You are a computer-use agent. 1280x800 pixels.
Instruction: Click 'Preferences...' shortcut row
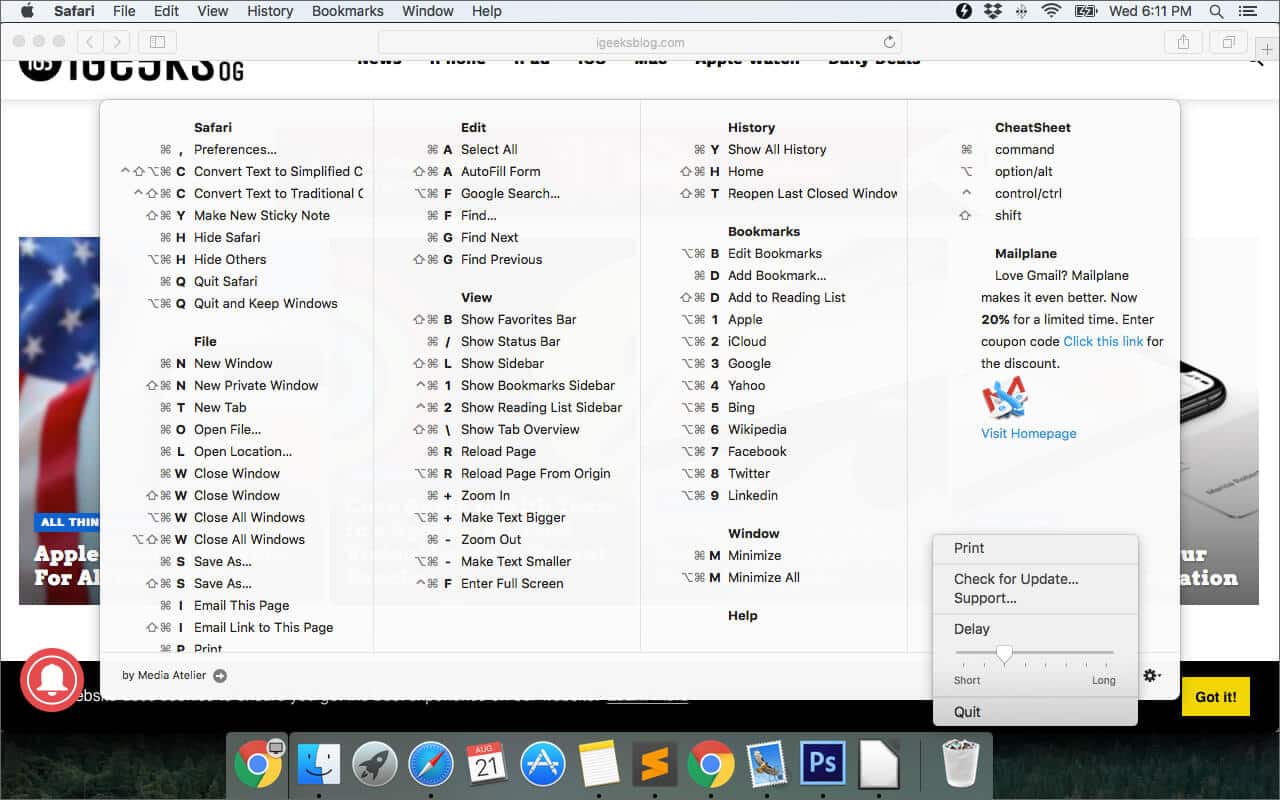[x=236, y=149]
